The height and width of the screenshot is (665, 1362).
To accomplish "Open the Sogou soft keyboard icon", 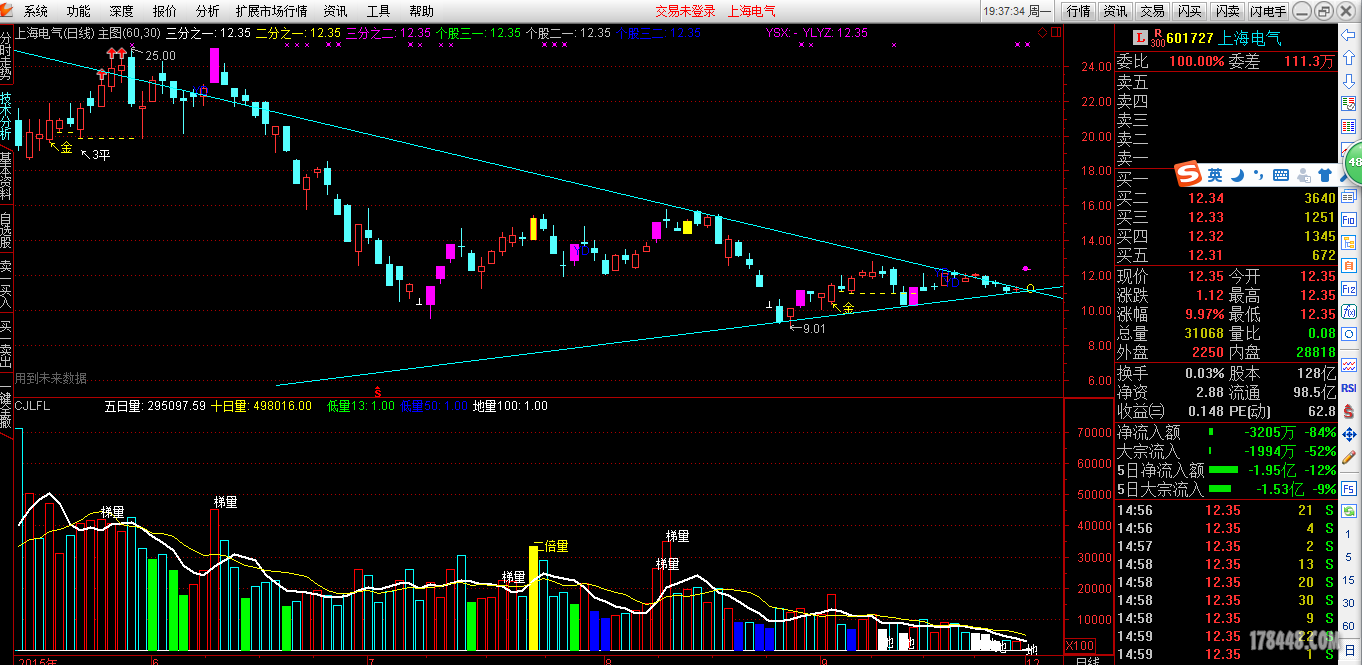I will [x=1281, y=174].
